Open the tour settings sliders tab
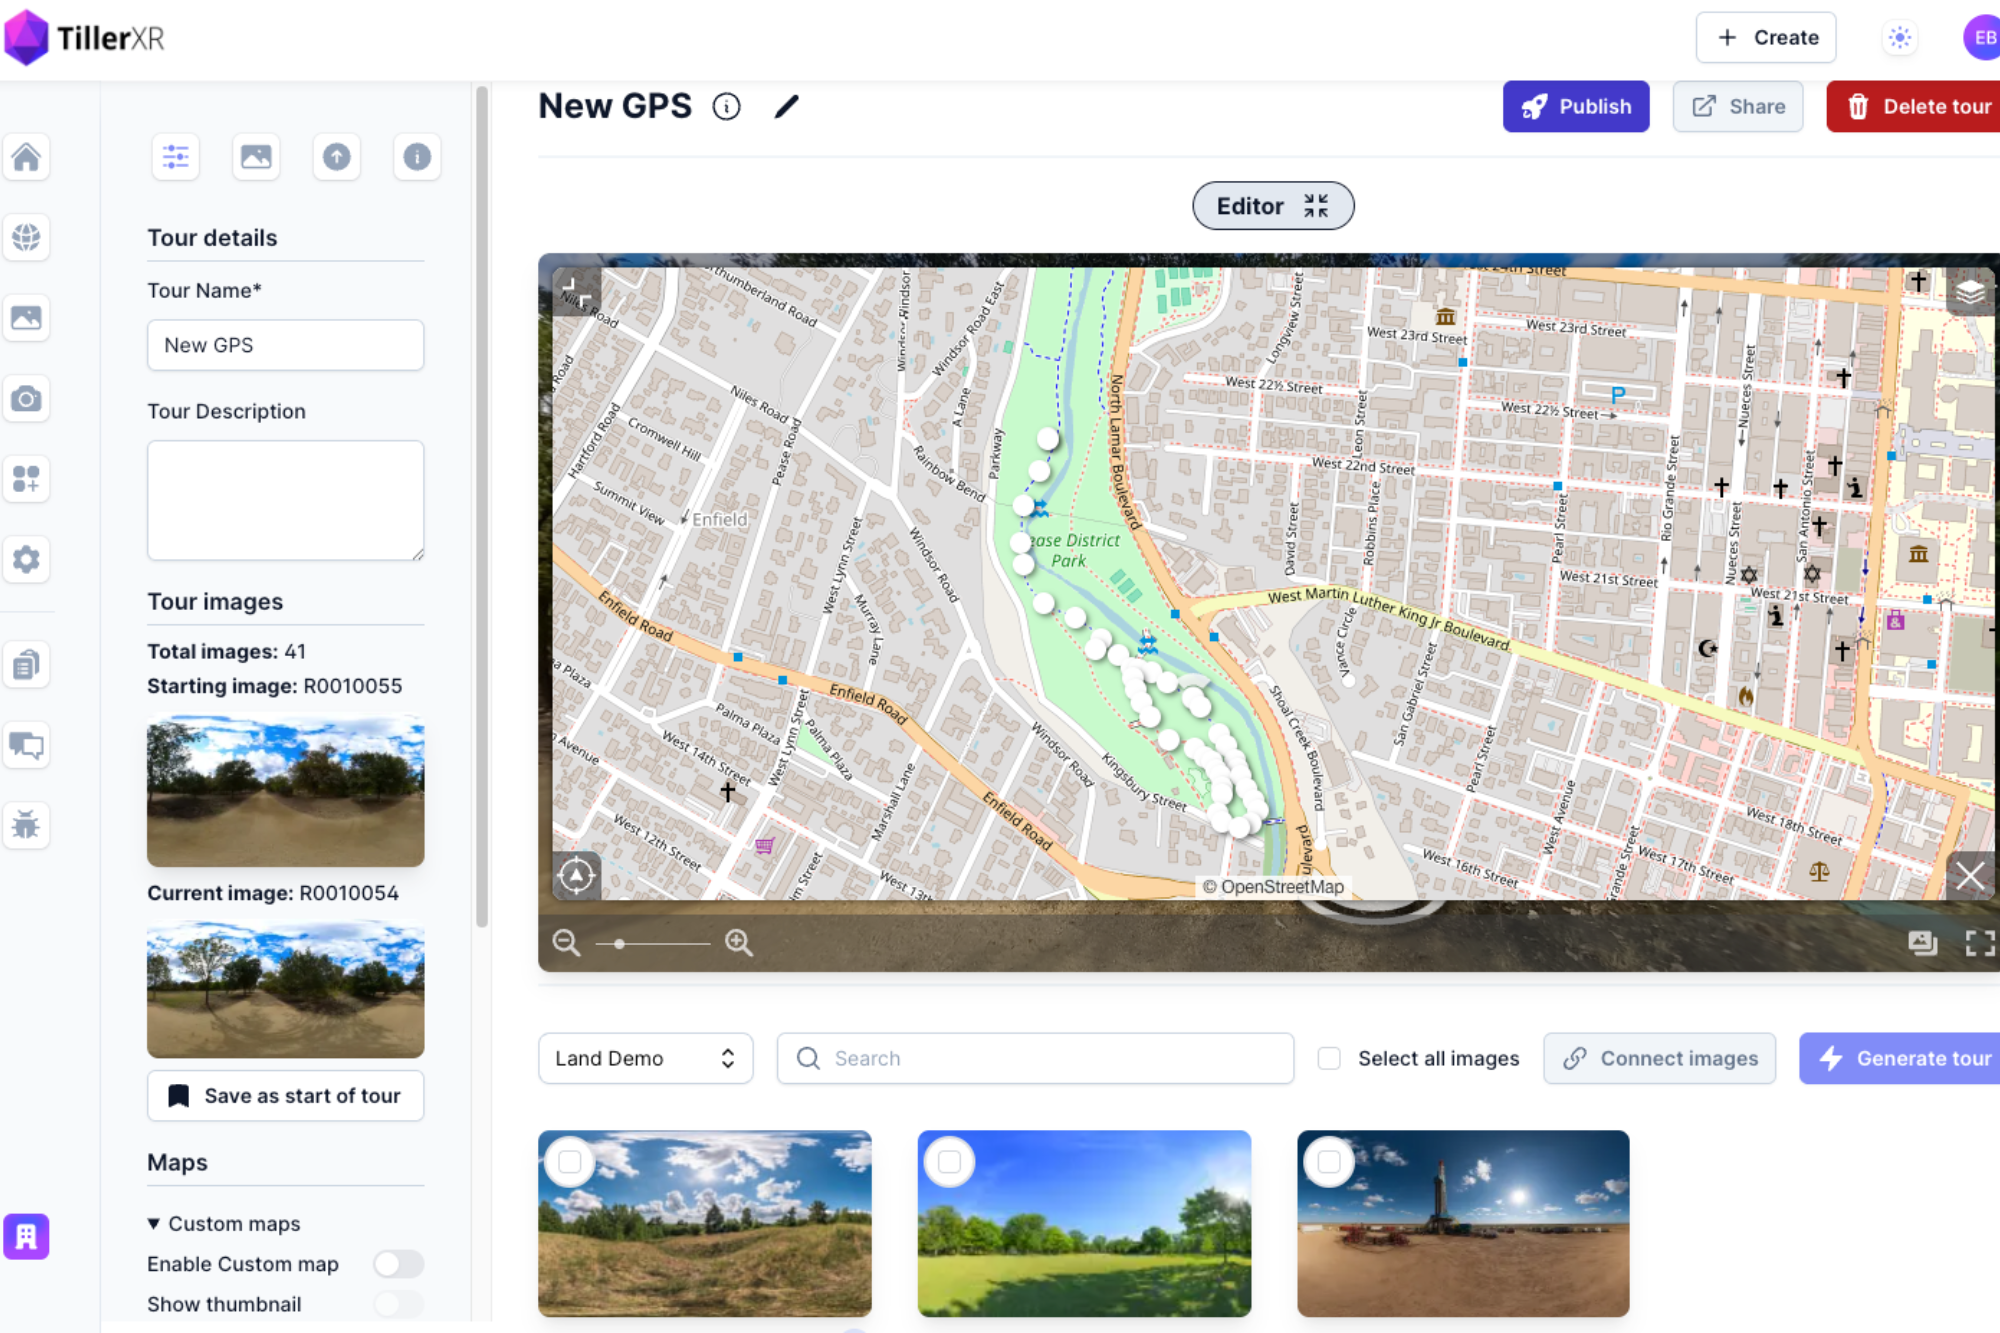 (176, 157)
